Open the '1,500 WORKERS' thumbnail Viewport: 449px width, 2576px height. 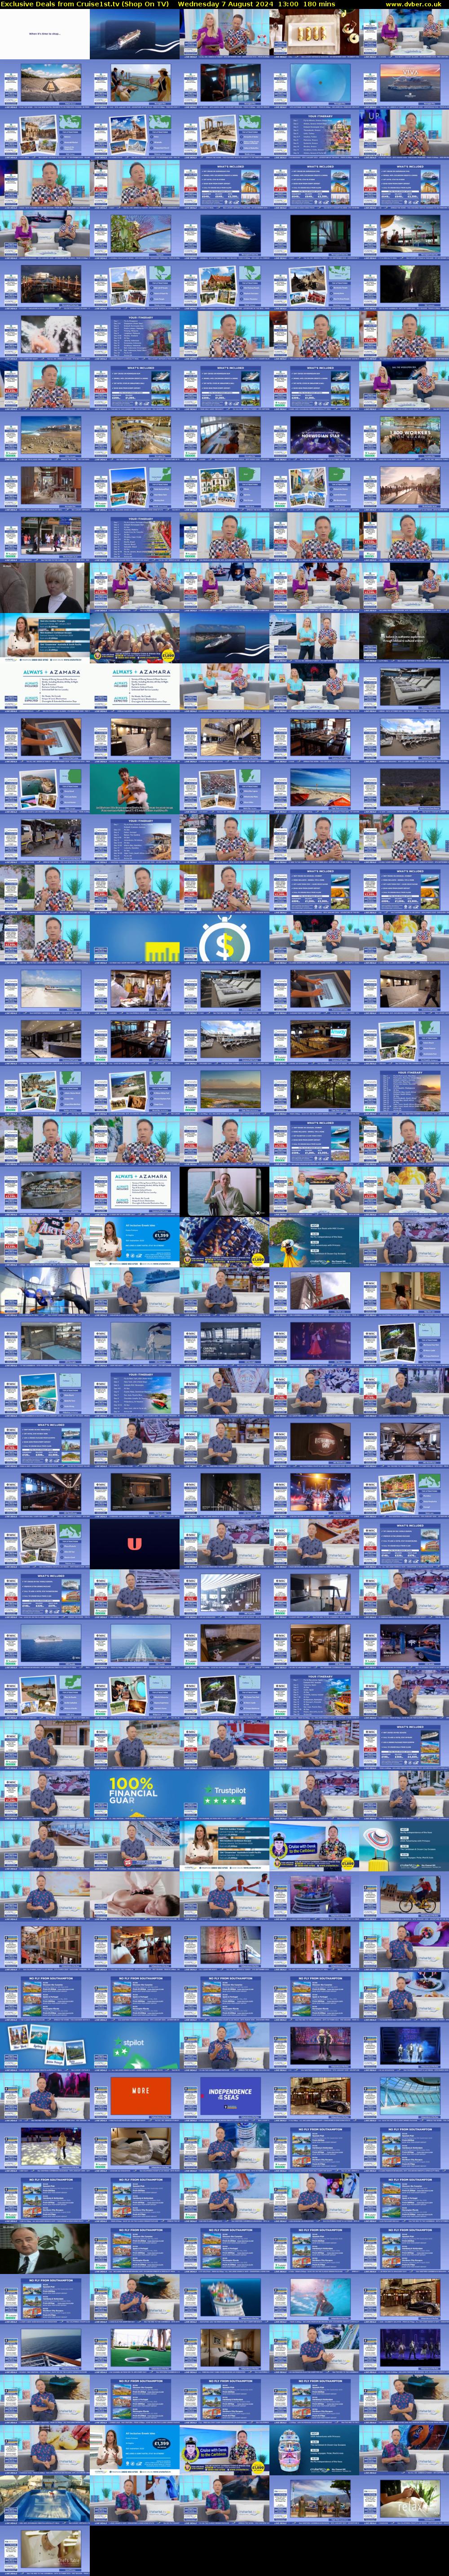coord(405,436)
